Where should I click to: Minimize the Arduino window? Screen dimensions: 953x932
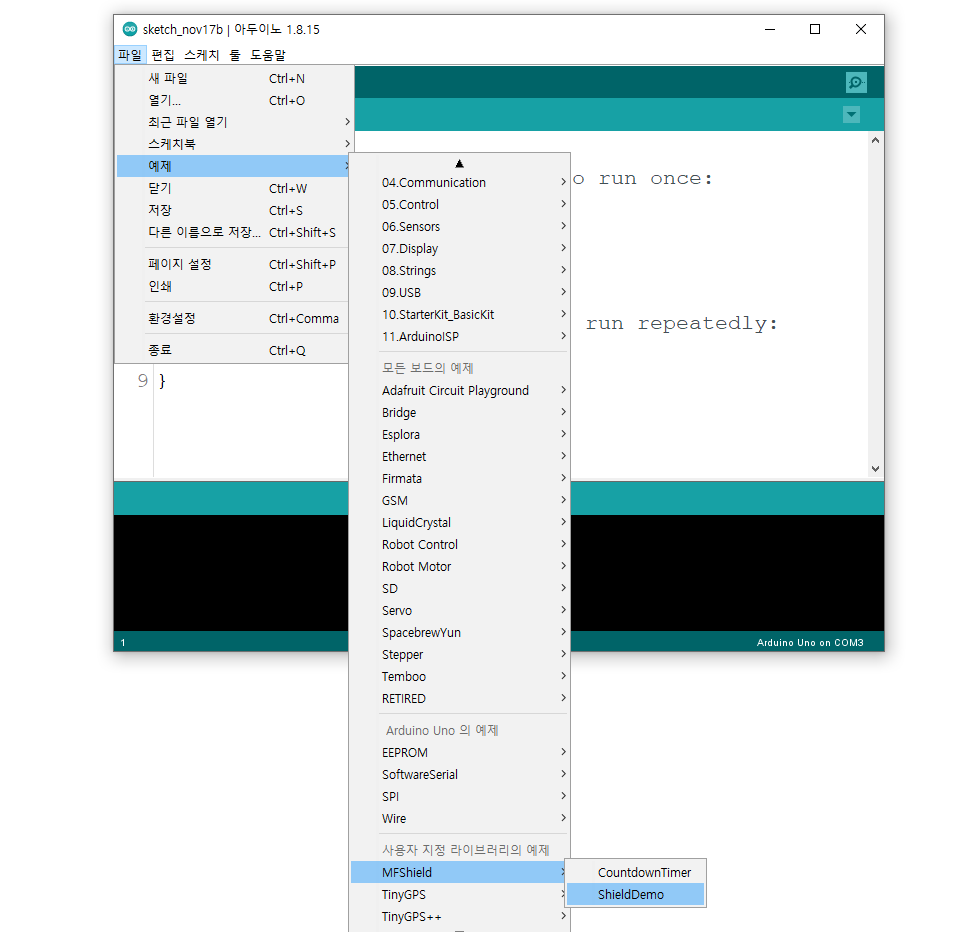point(769,29)
